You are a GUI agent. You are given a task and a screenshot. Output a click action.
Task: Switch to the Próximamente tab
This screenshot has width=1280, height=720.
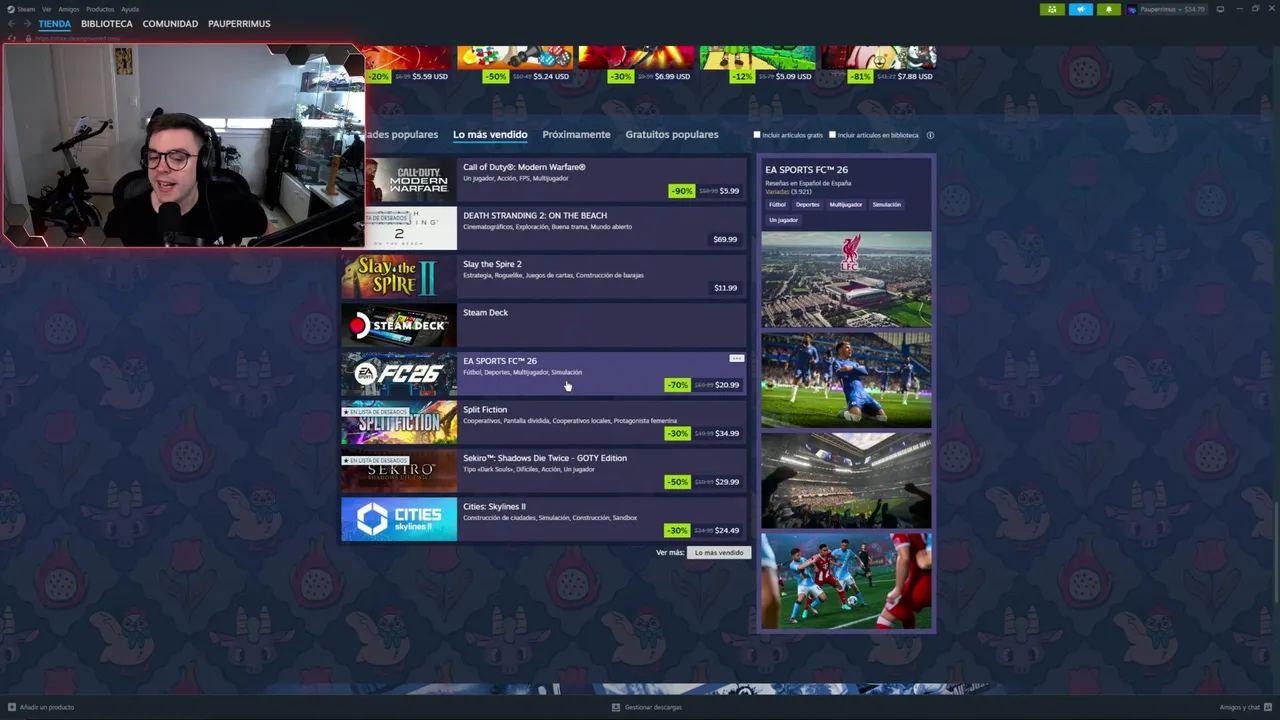pos(576,135)
